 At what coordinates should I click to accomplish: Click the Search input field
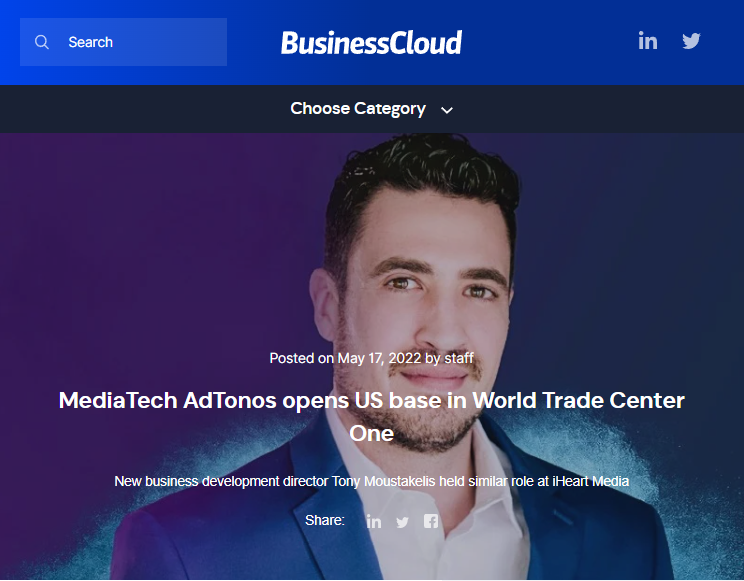[123, 42]
